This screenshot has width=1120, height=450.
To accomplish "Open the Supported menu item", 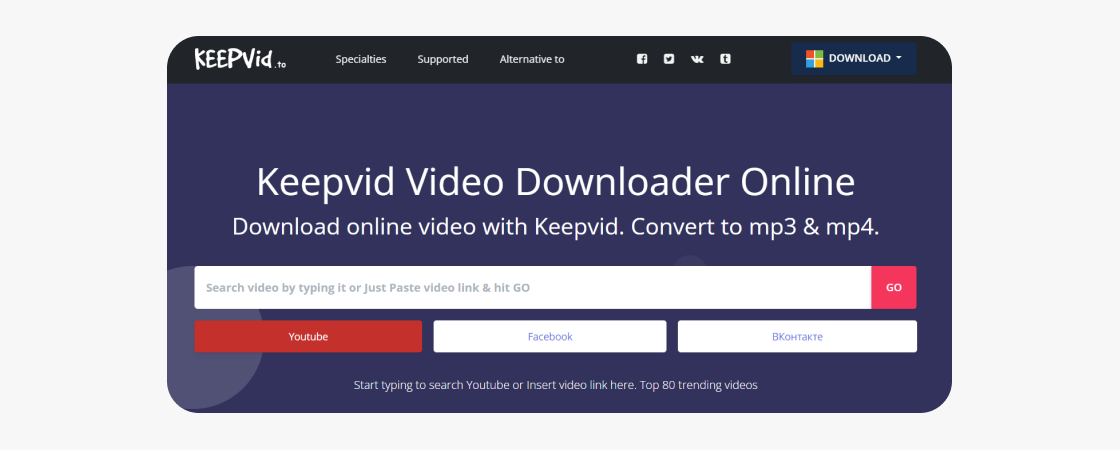I will 443,59.
